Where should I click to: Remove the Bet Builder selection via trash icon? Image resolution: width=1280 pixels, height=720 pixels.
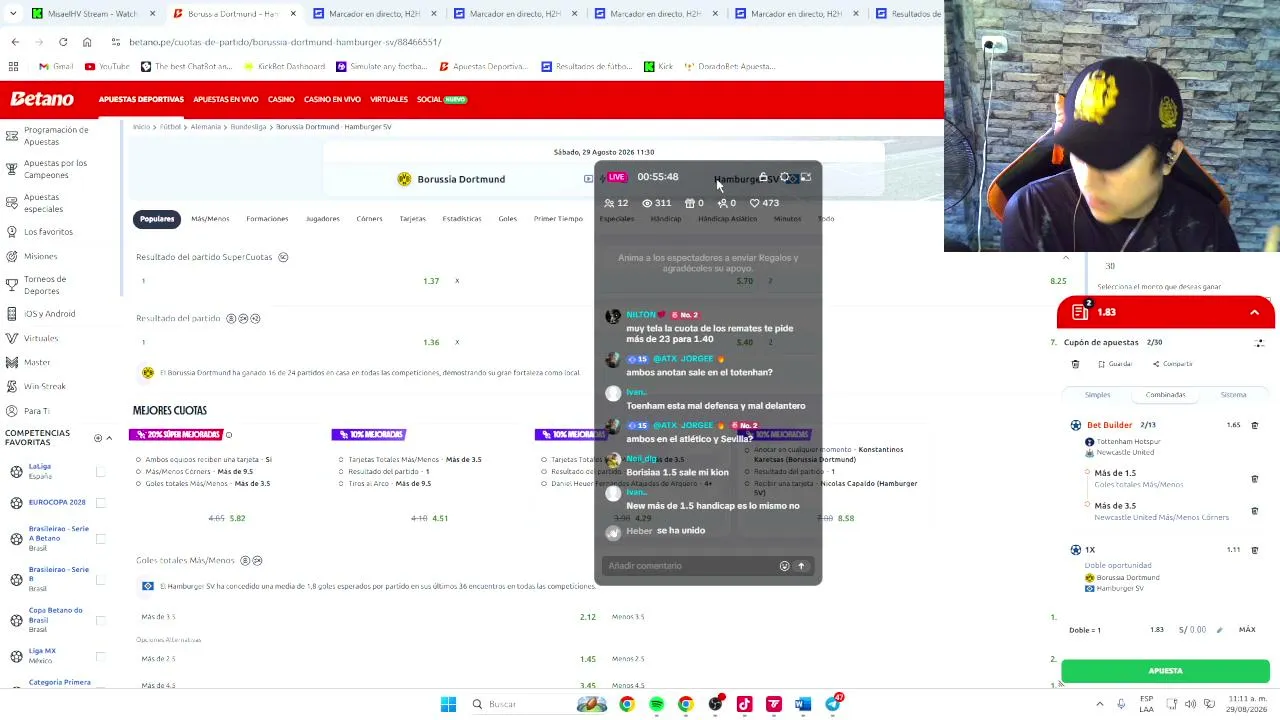[x=1254, y=425]
